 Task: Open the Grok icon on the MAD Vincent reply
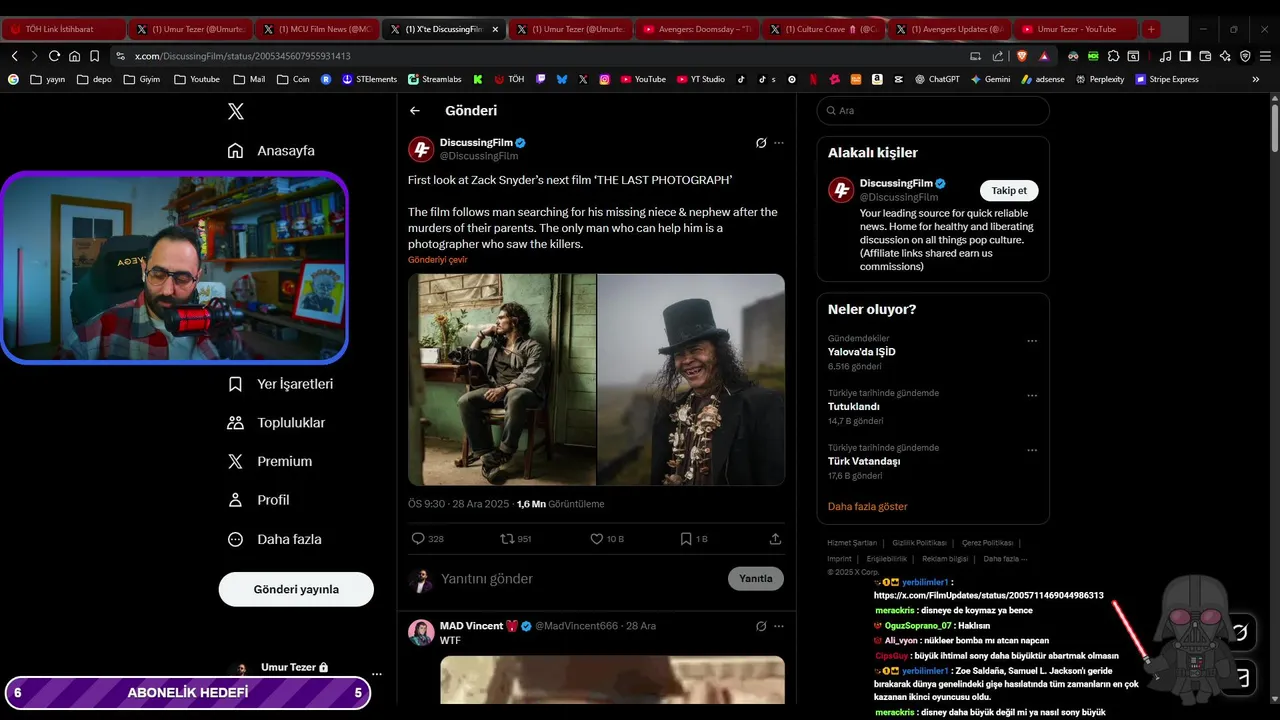point(761,626)
